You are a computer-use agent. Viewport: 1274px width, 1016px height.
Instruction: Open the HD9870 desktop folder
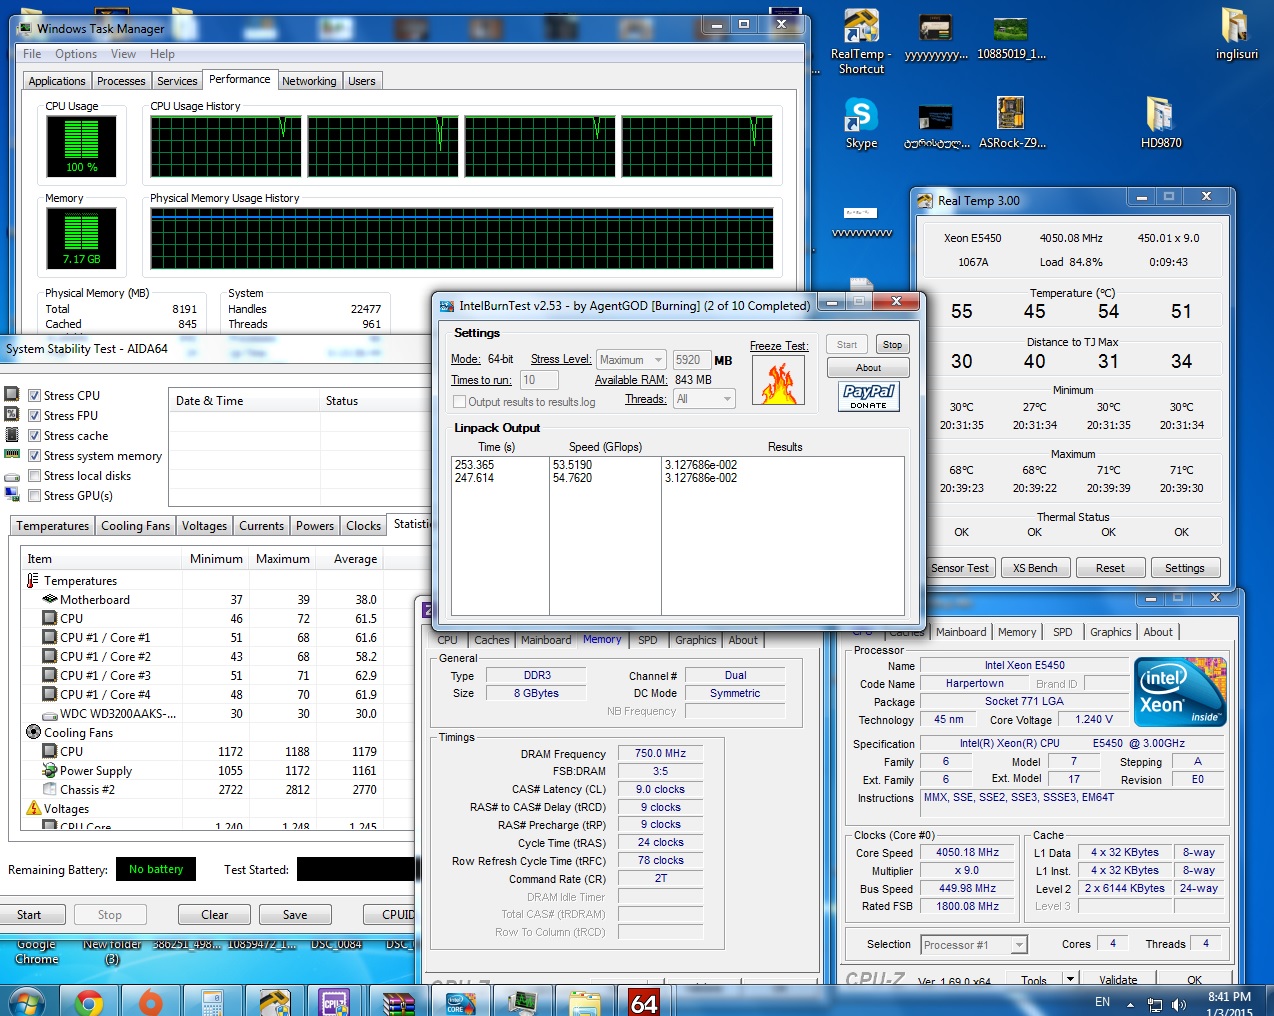(x=1160, y=116)
